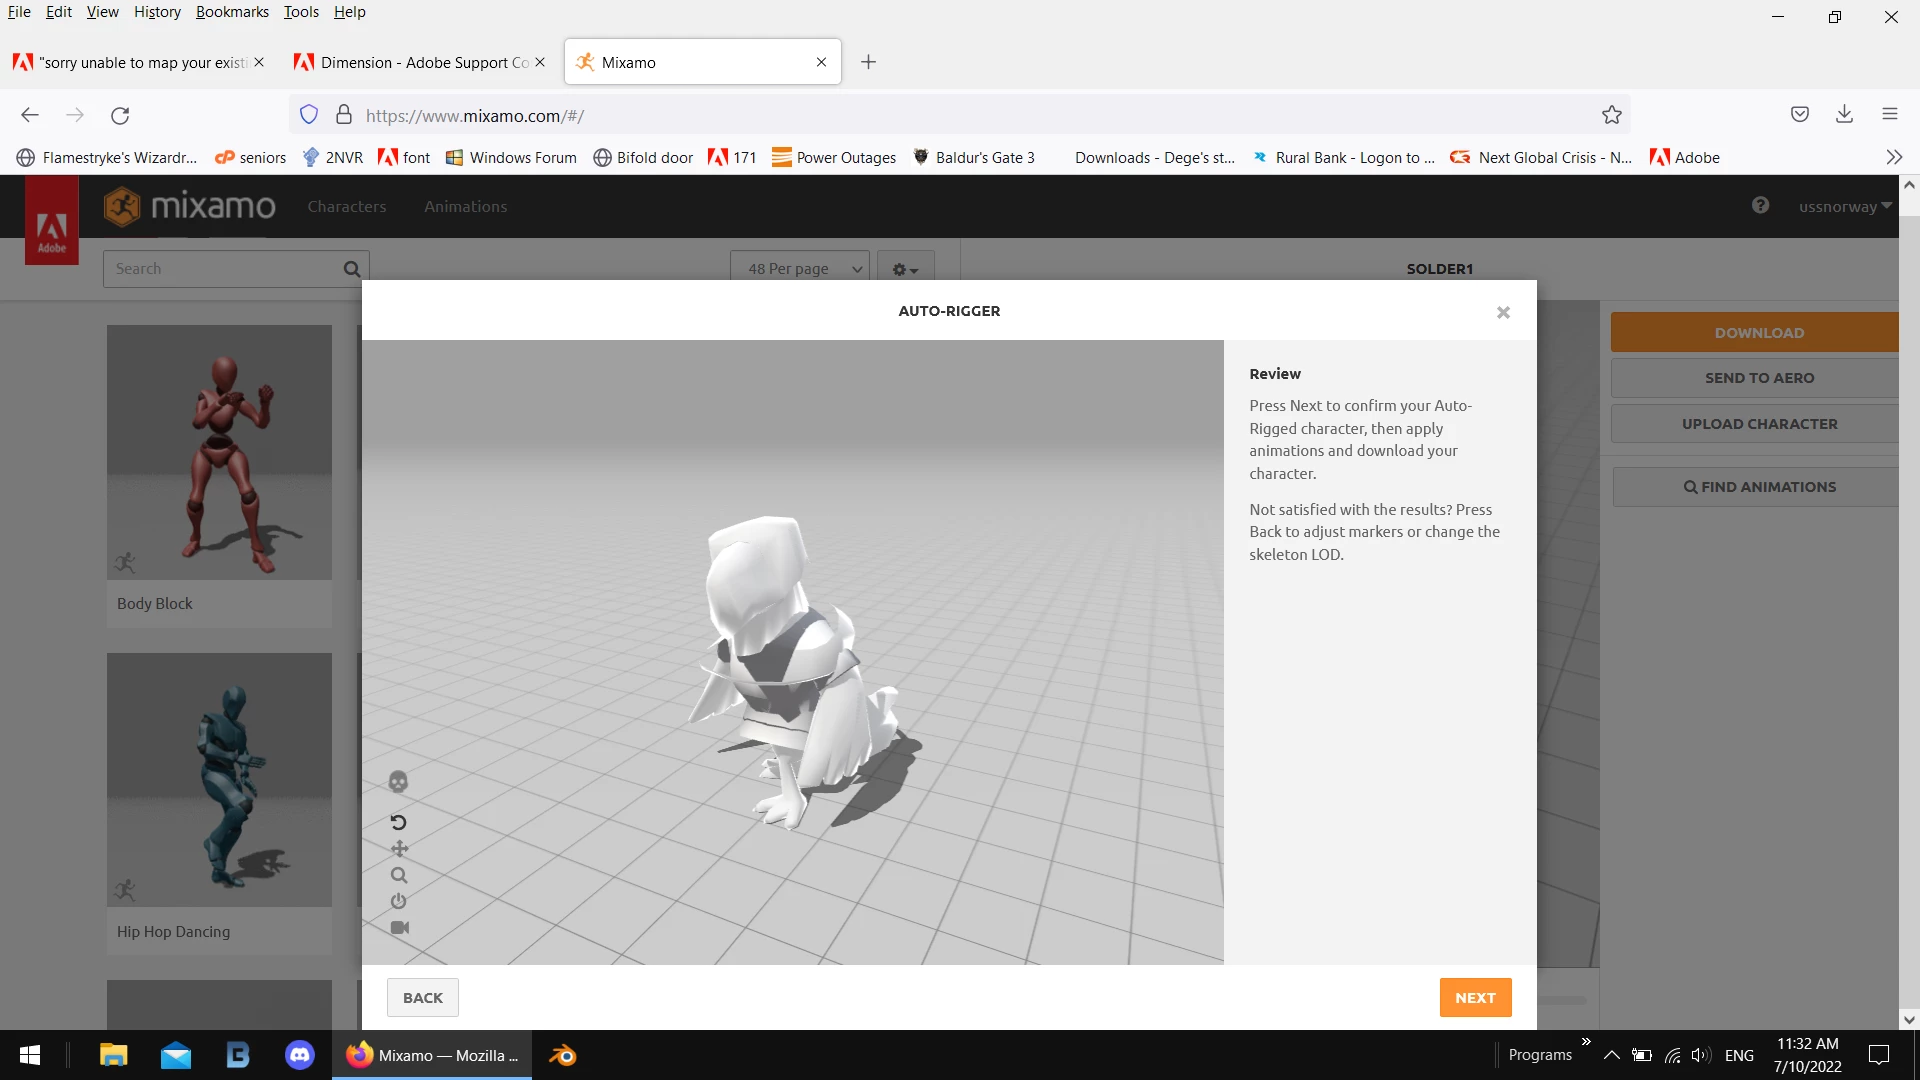1920x1080 pixels.
Task: Open the 48 Per page dropdown
Action: 800,269
